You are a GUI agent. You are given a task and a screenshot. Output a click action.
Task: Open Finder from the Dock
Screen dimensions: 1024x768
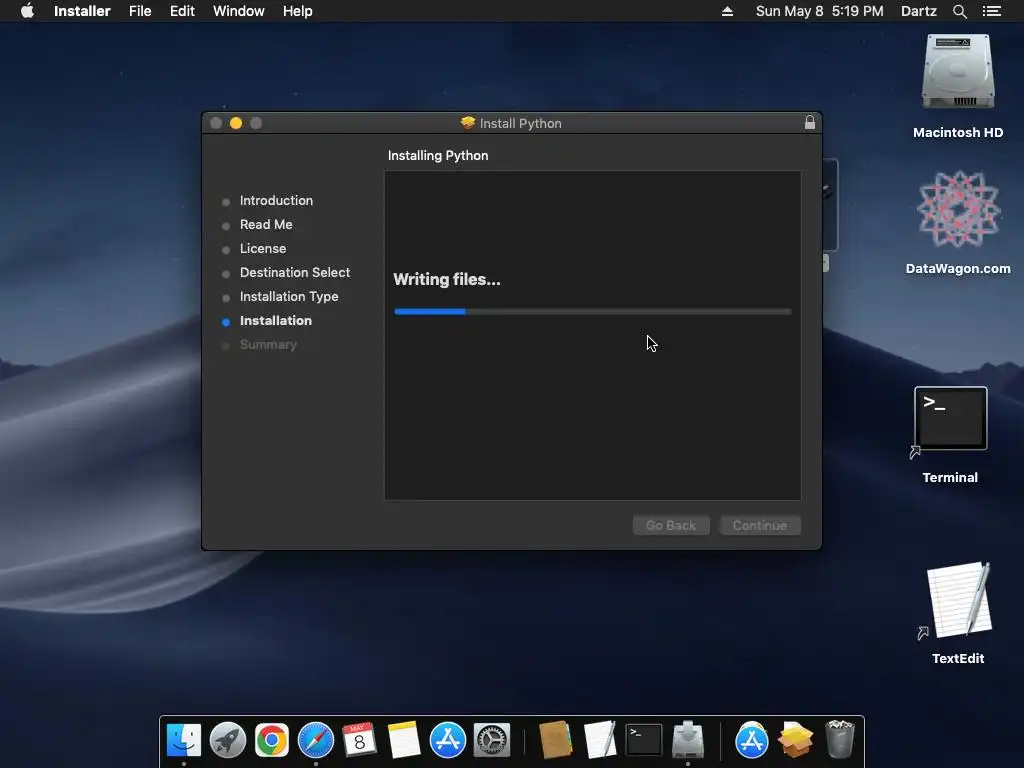pyautogui.click(x=184, y=740)
